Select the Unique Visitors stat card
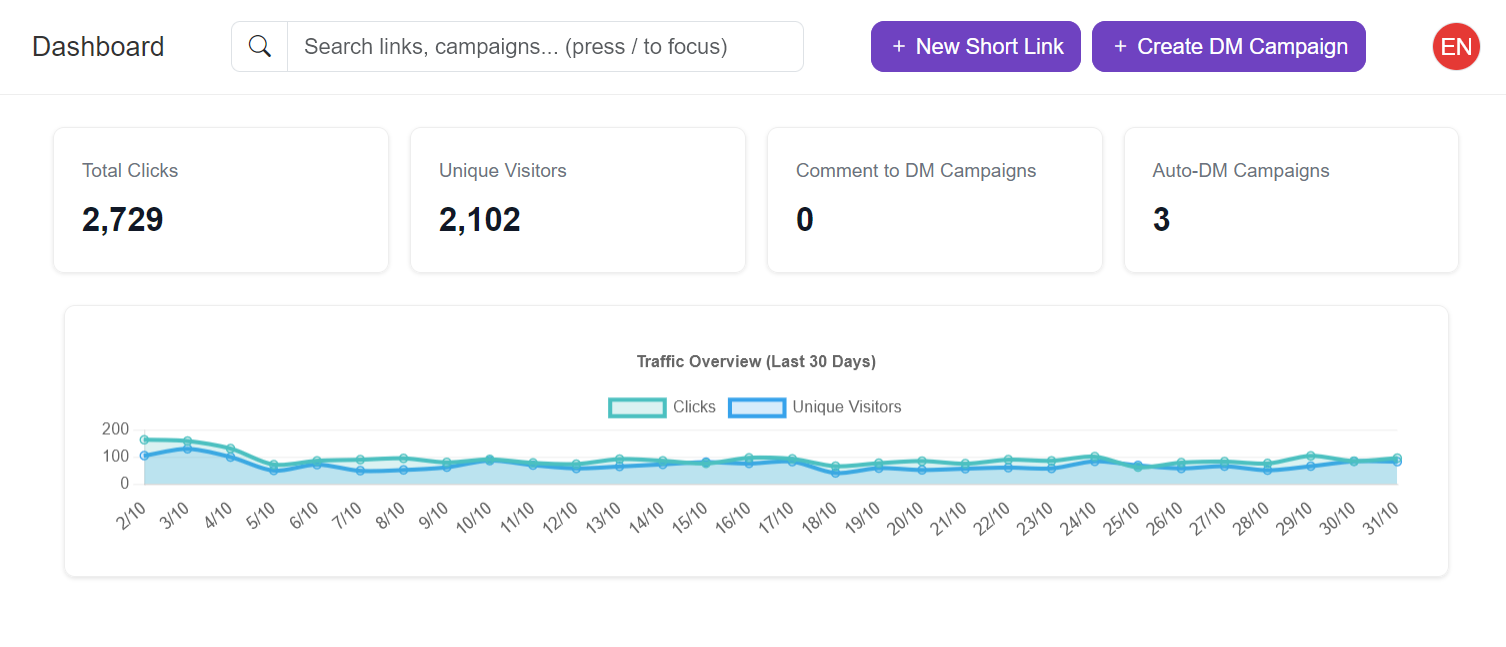The image size is (1506, 647). [578, 200]
